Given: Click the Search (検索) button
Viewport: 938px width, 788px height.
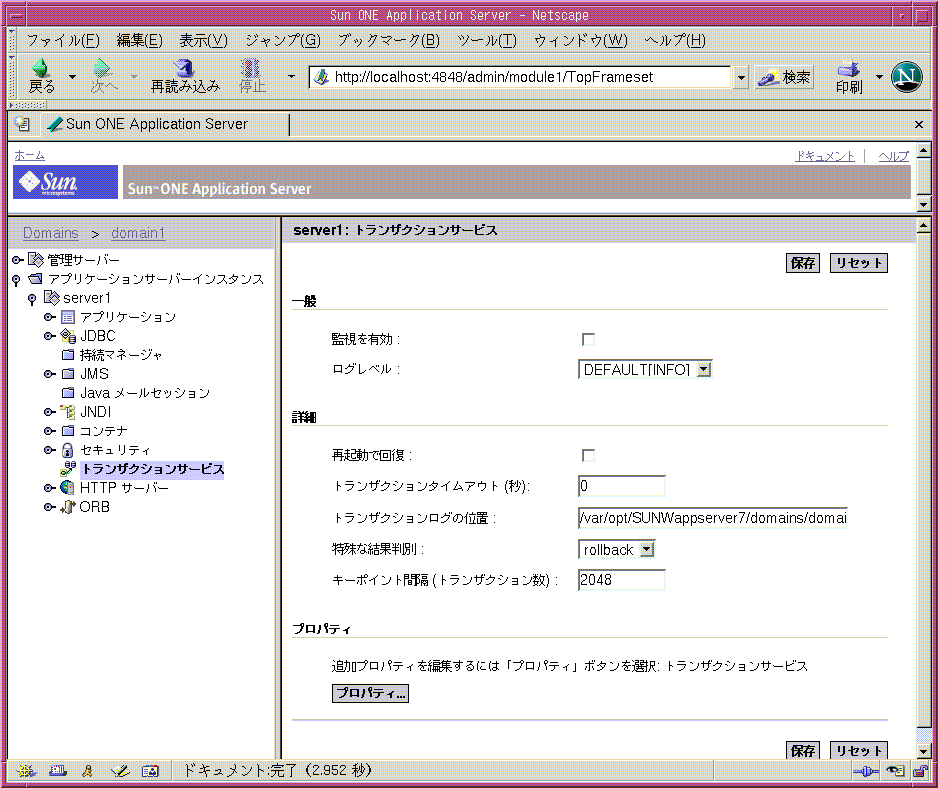Looking at the screenshot, I should click(x=784, y=77).
